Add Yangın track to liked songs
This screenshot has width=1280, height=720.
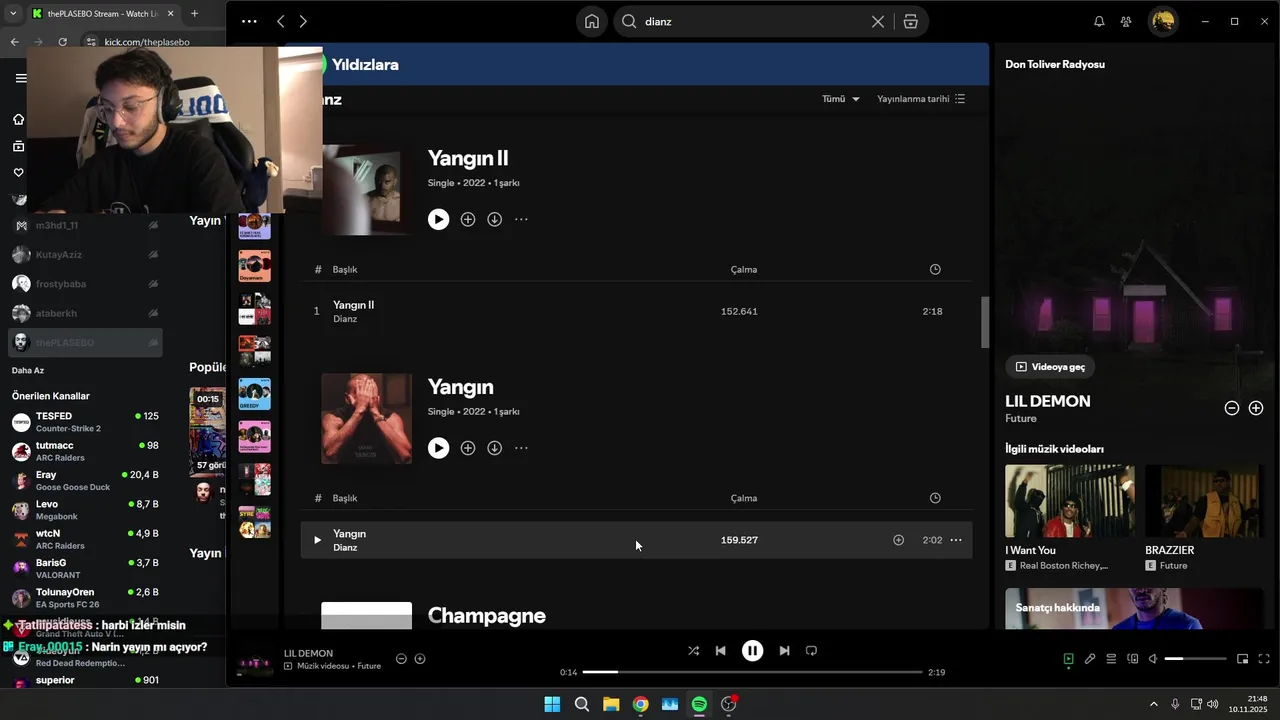[898, 540]
